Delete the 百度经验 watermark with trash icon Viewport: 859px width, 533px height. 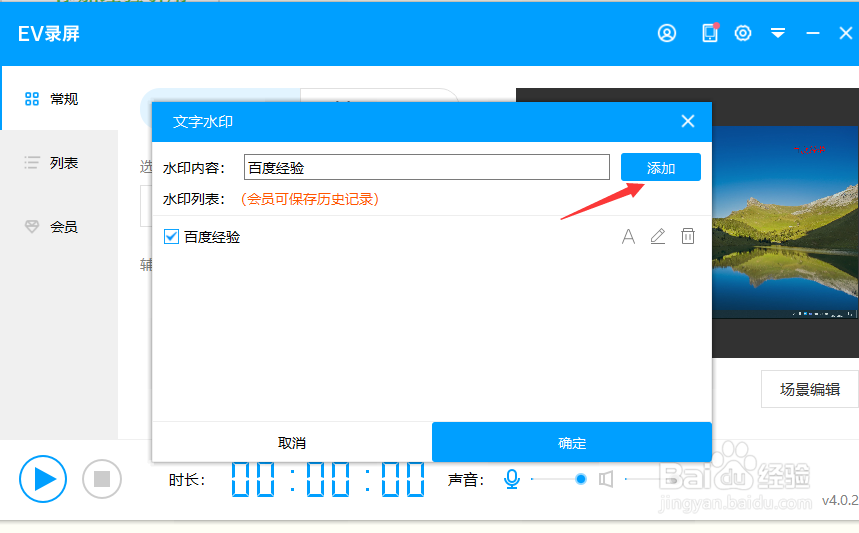click(x=688, y=236)
